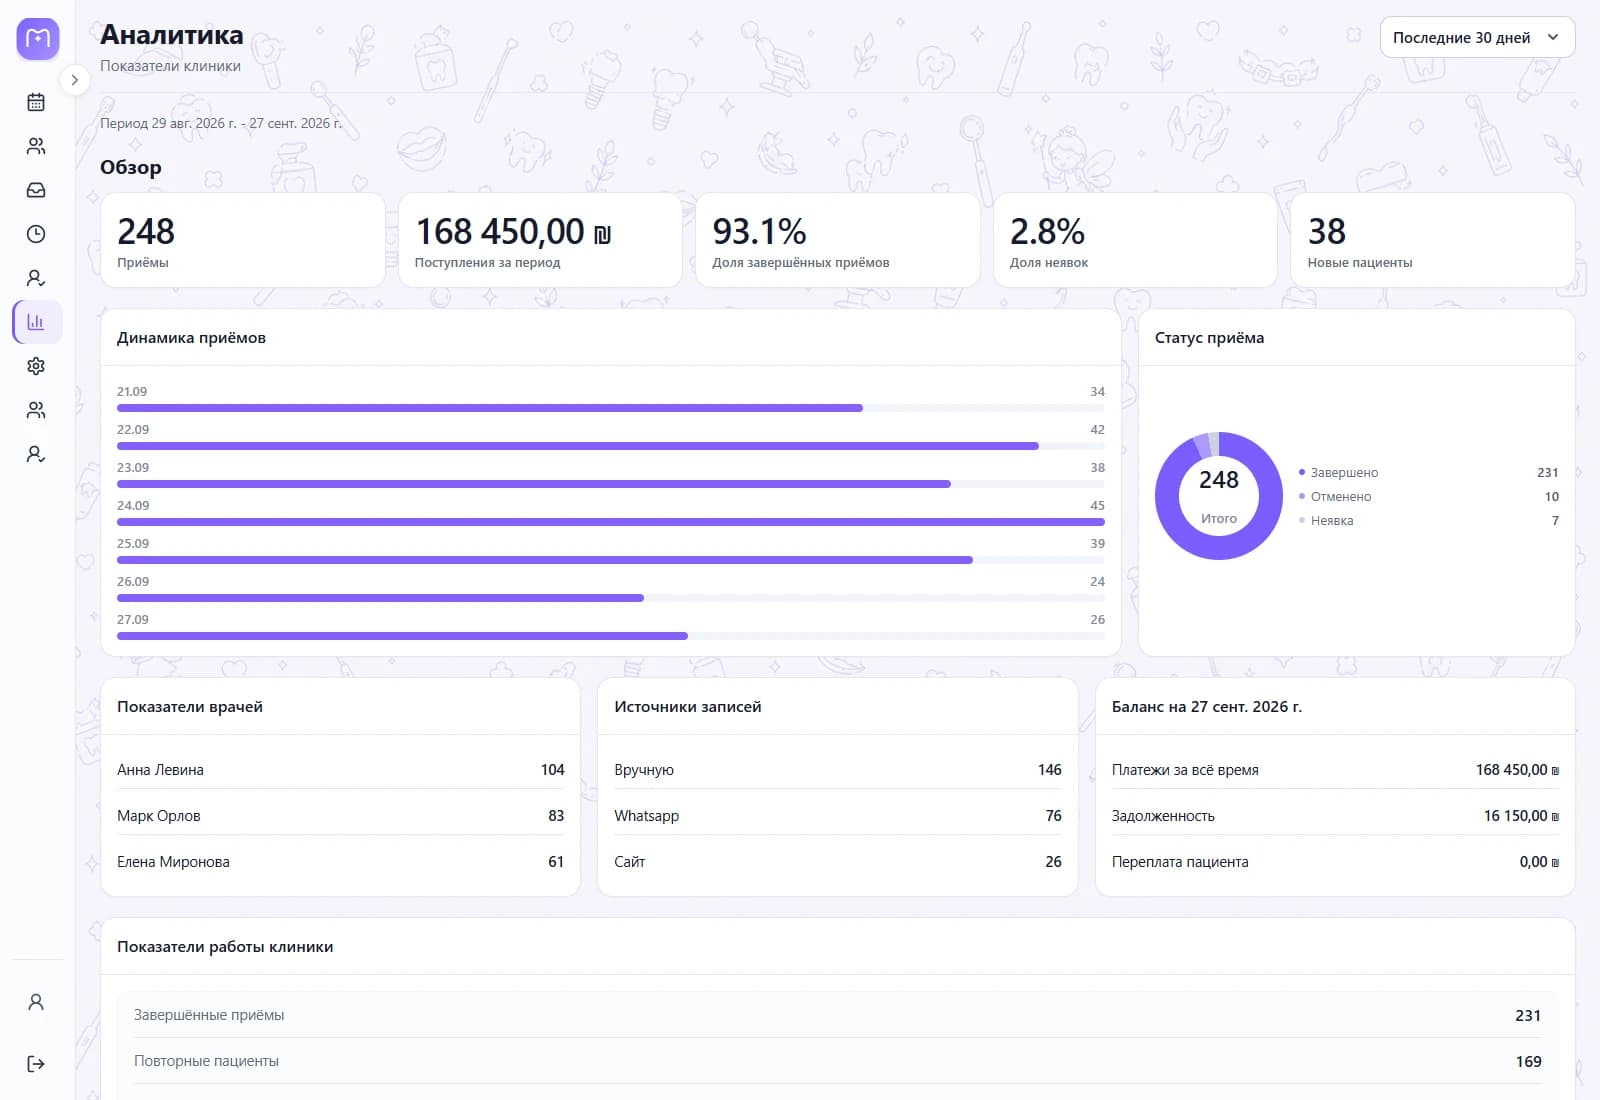1600x1100 pixels.
Task: Open the clock history icon in the sidebar
Action: click(36, 234)
